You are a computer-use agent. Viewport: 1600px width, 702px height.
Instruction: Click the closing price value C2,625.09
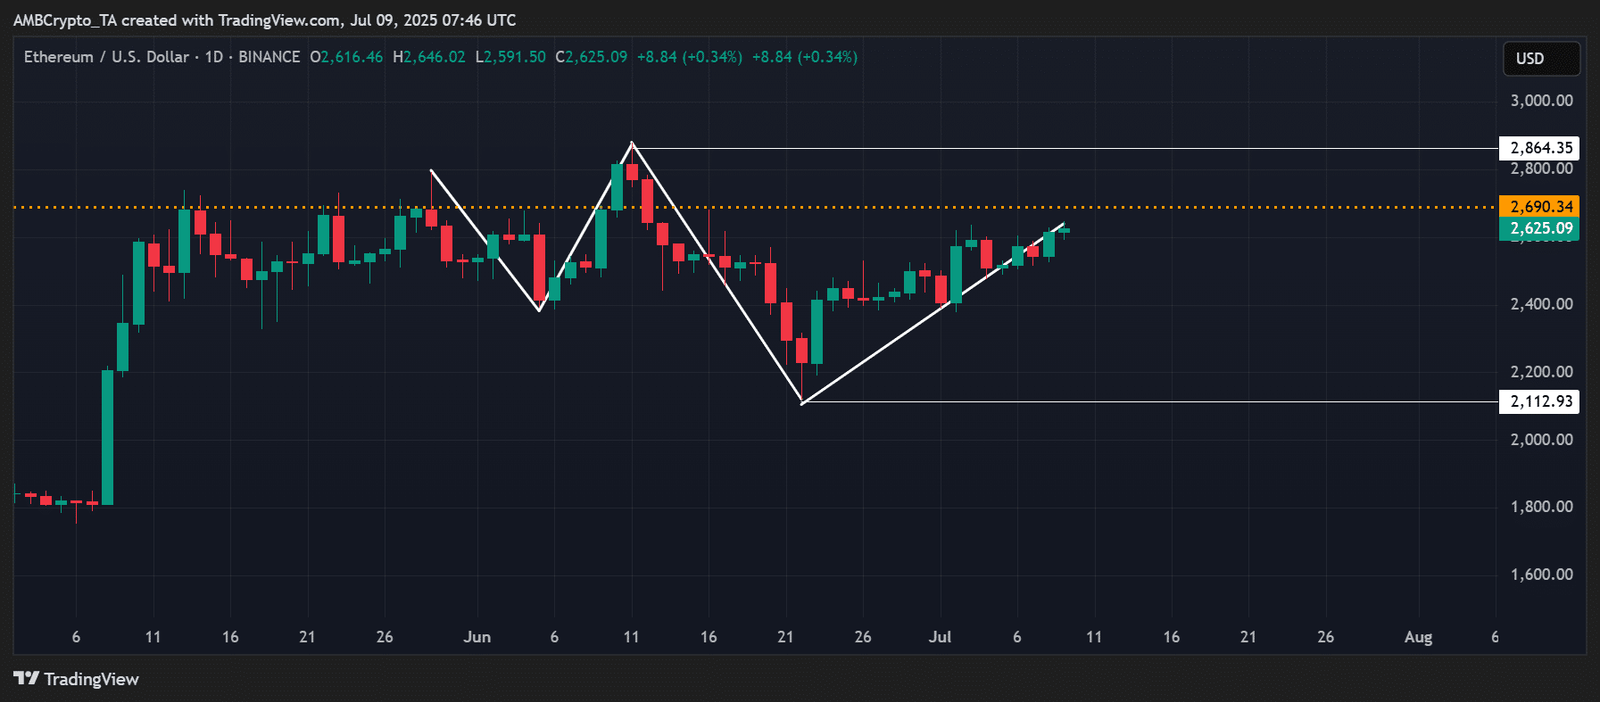(592, 57)
